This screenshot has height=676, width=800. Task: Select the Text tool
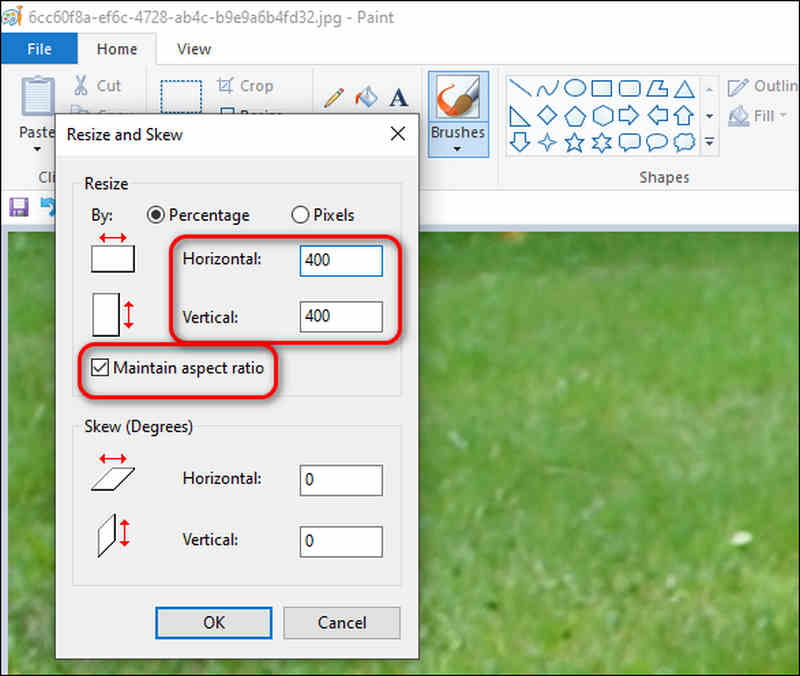[x=398, y=97]
